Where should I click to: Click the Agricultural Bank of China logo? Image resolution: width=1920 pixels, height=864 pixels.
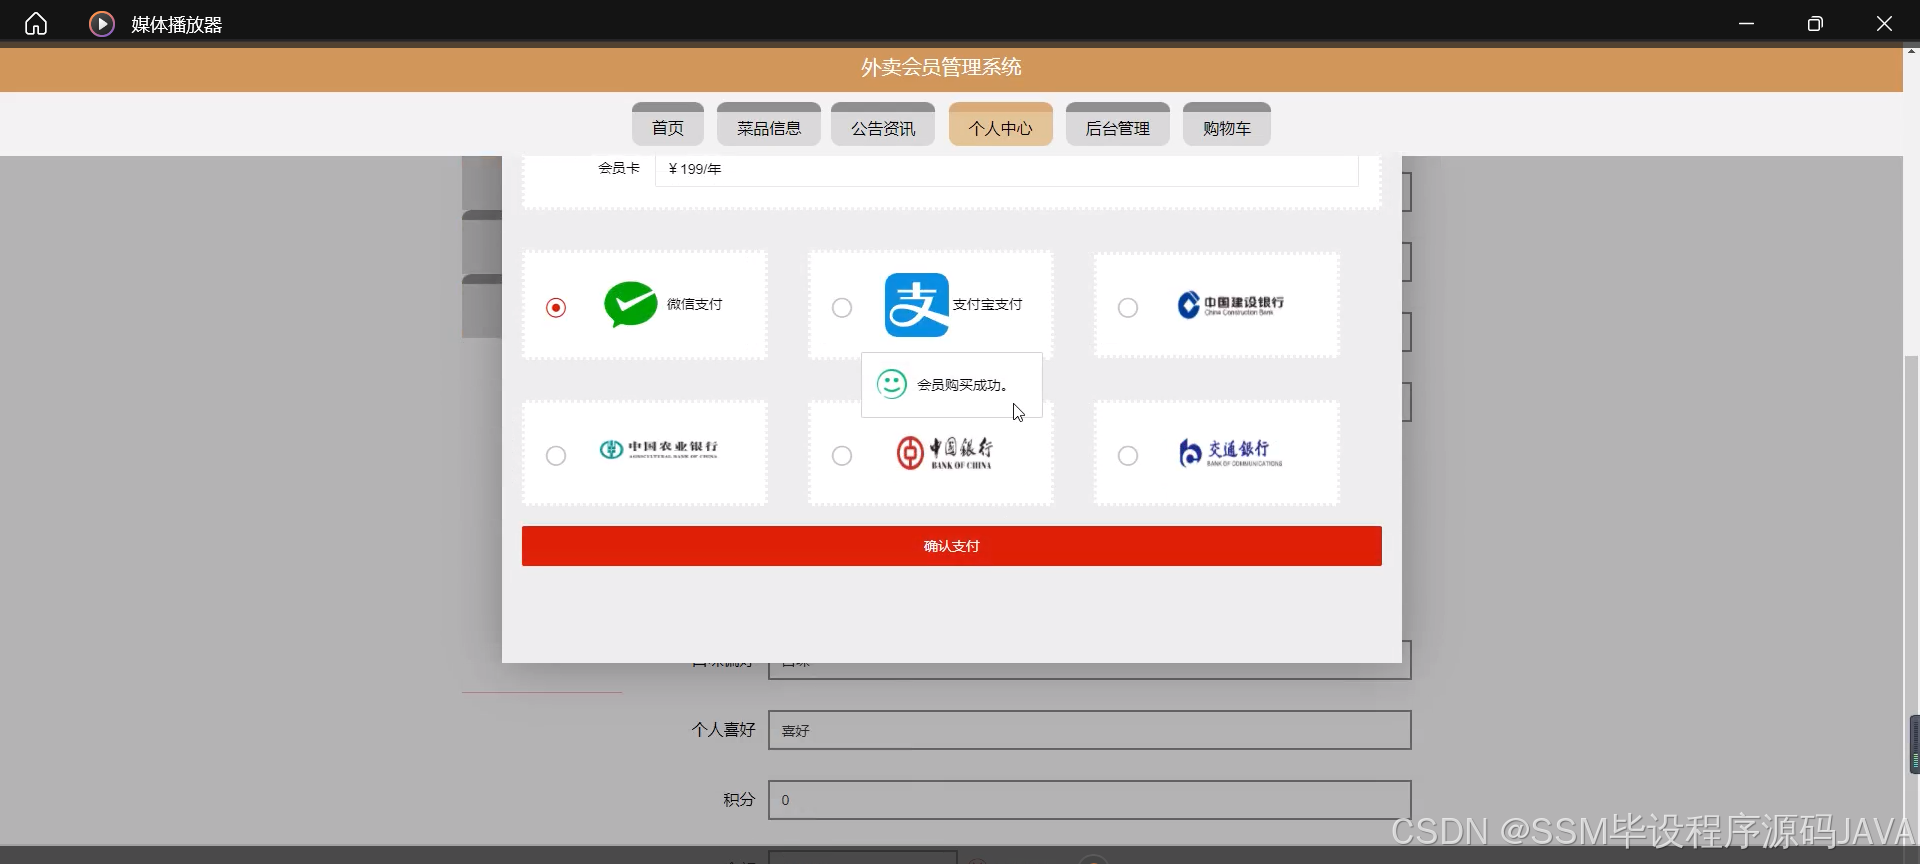coord(659,449)
